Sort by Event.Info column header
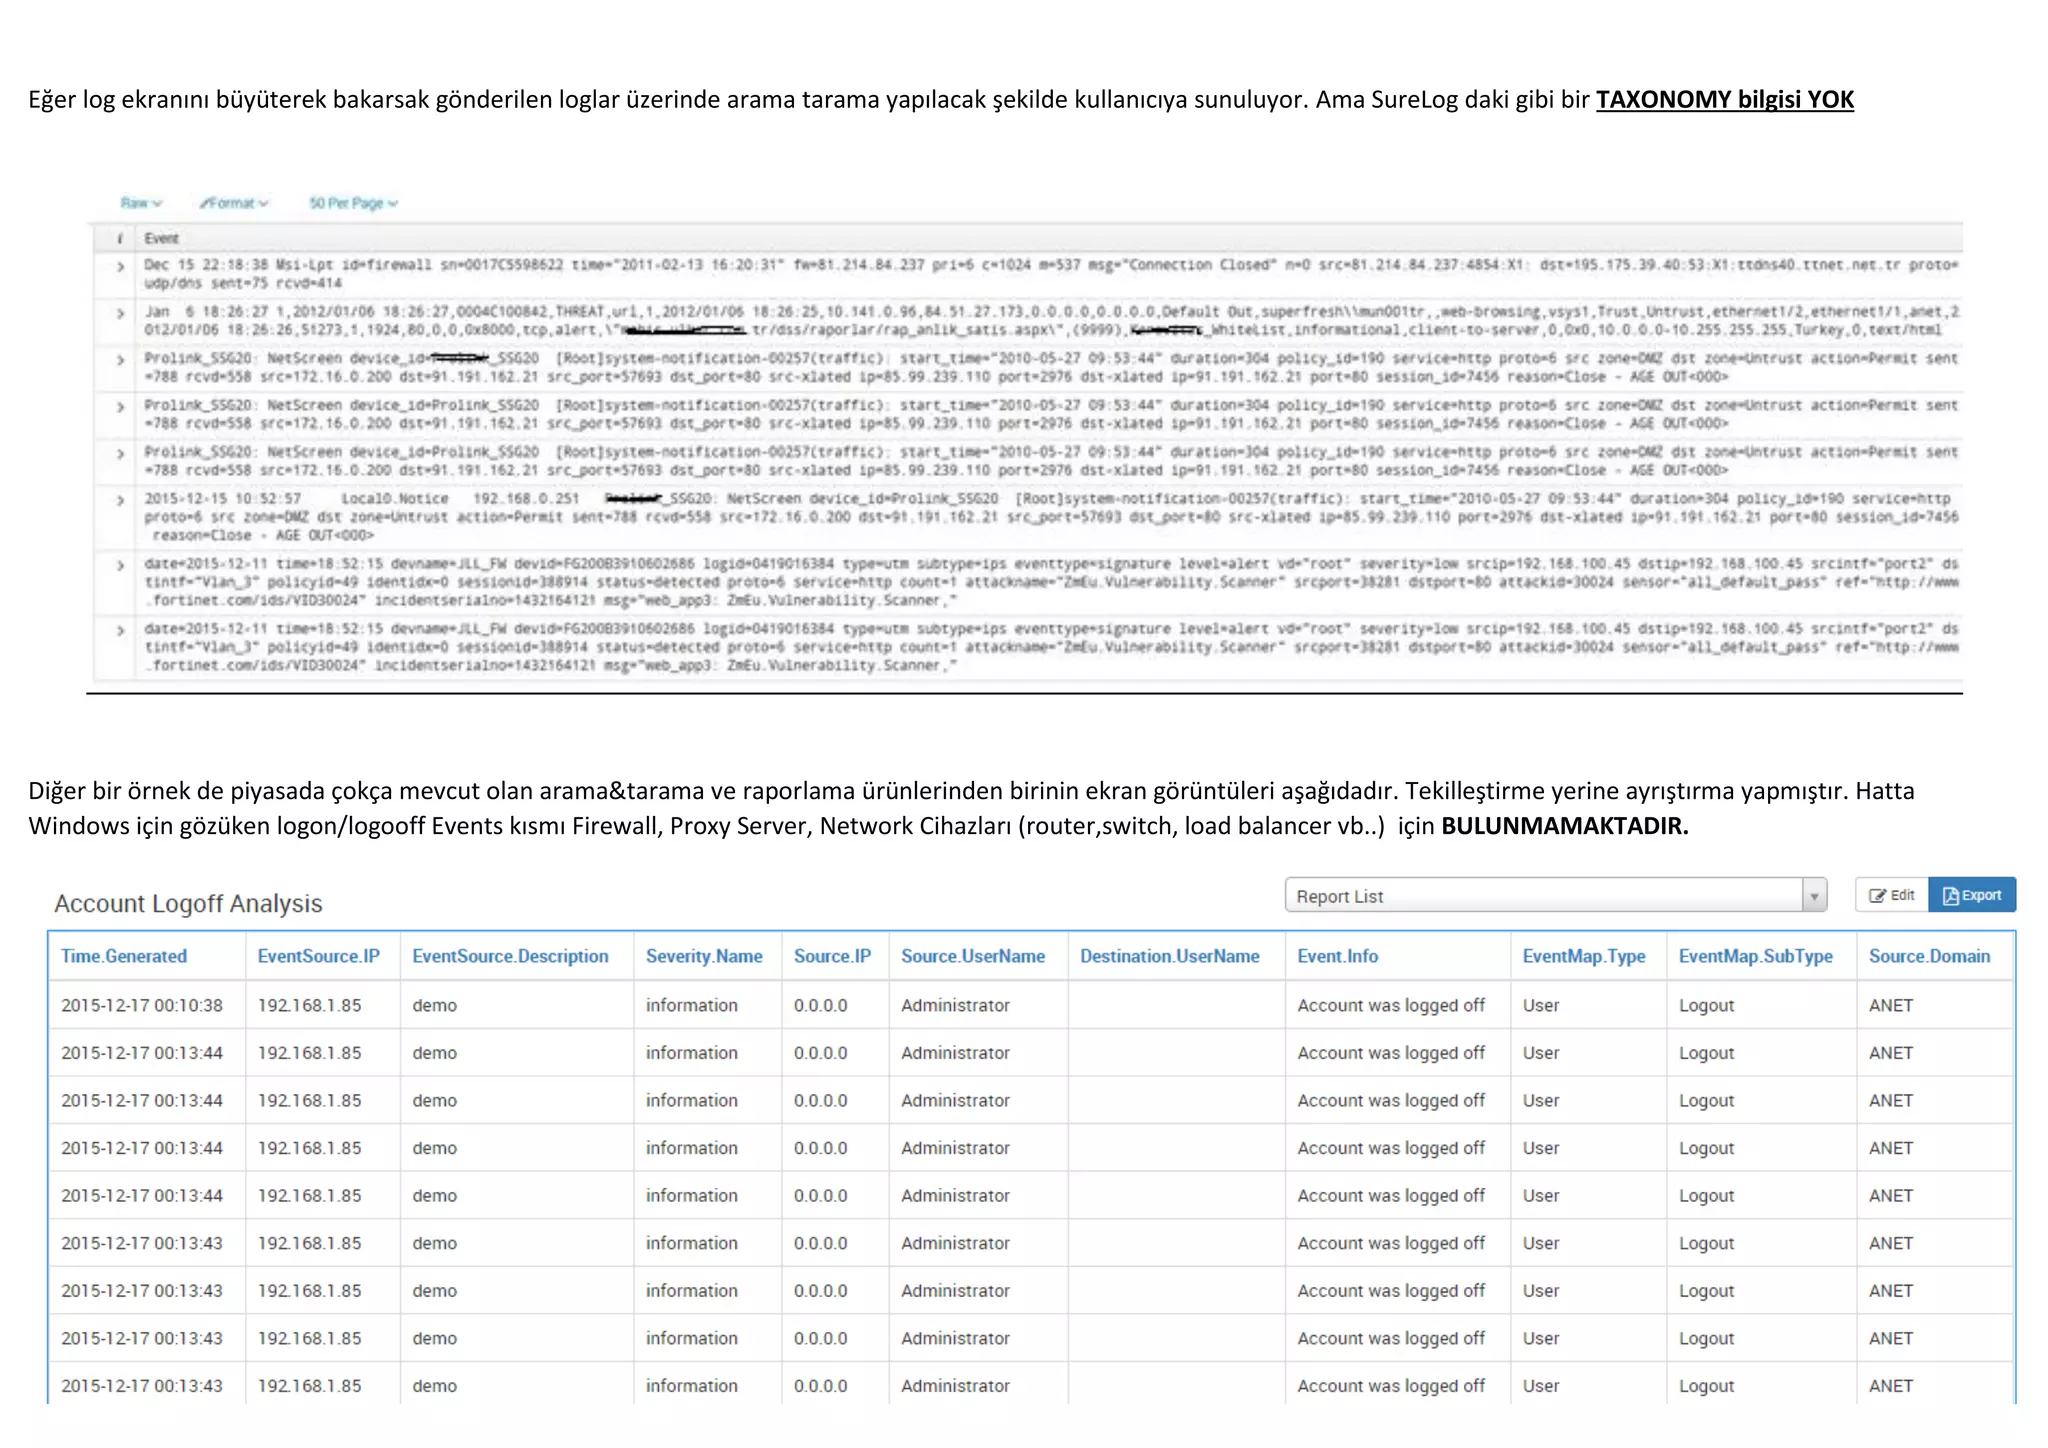This screenshot has height=1448, width=2048. (x=1337, y=956)
